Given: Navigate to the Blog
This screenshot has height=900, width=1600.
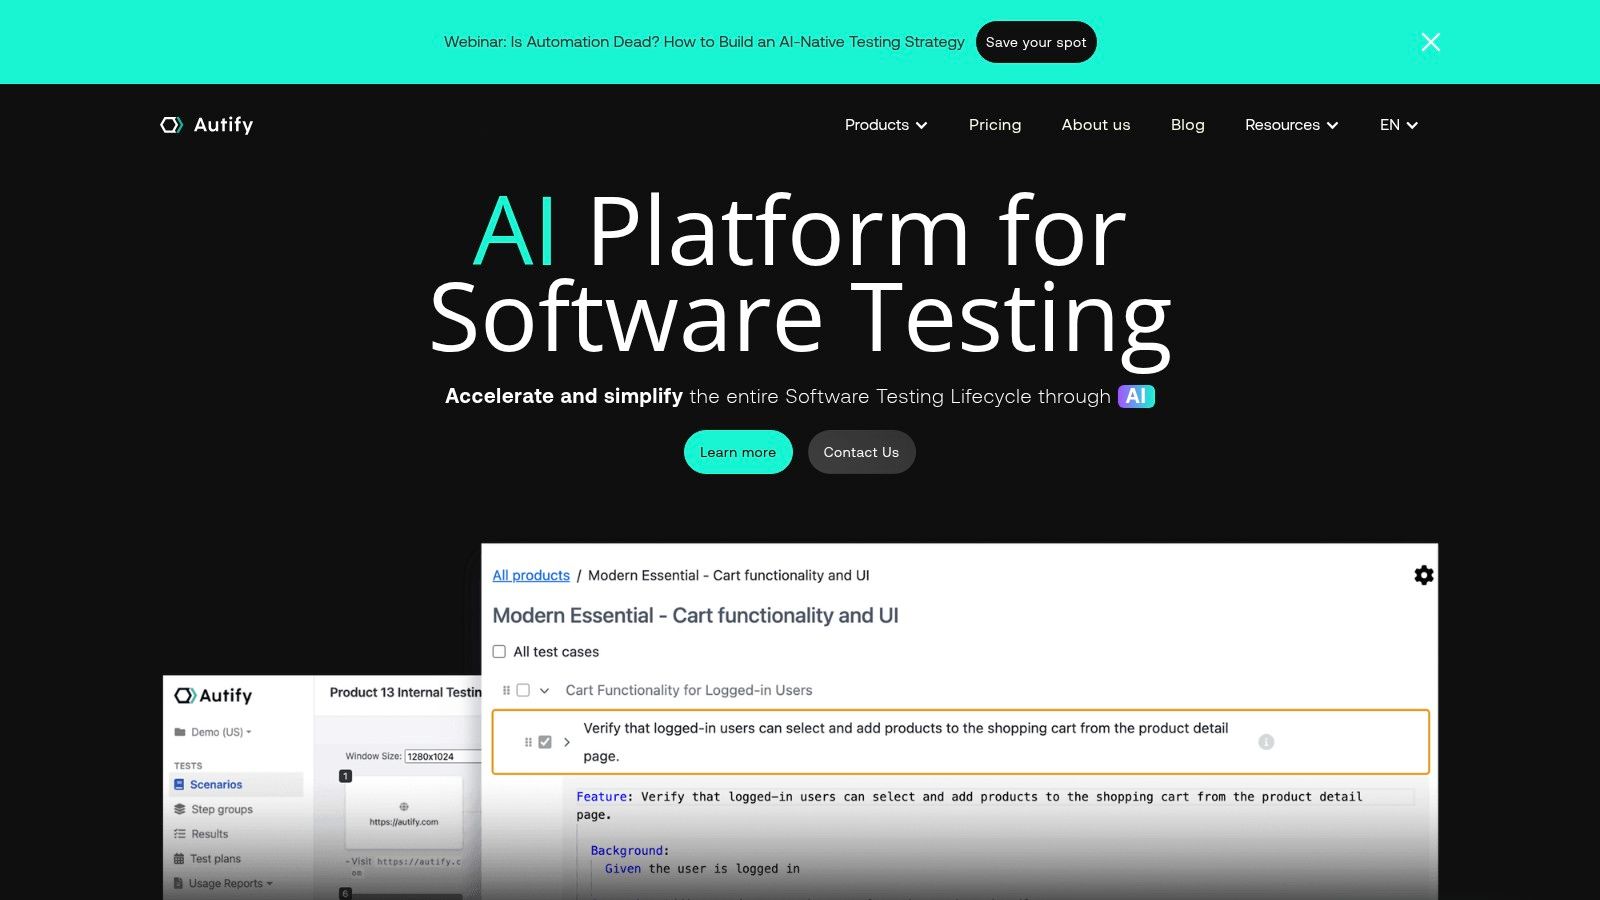Looking at the screenshot, I should click(x=1188, y=125).
